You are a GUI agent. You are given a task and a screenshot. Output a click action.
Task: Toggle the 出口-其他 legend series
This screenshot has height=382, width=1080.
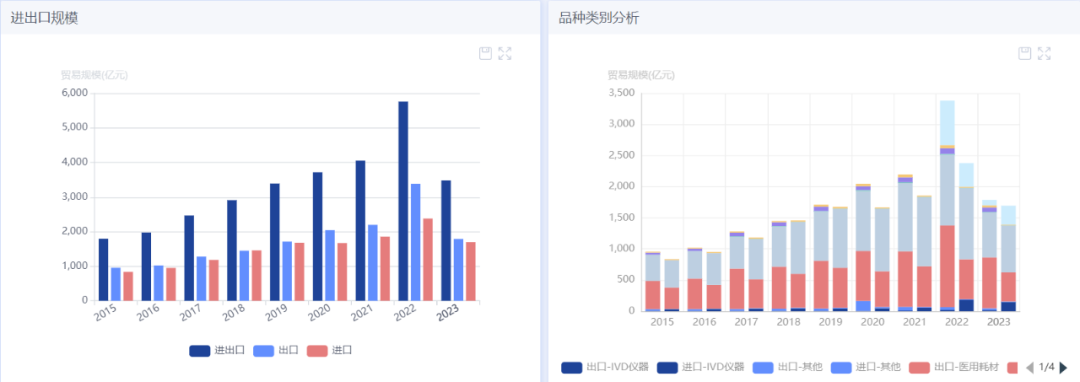click(788, 368)
